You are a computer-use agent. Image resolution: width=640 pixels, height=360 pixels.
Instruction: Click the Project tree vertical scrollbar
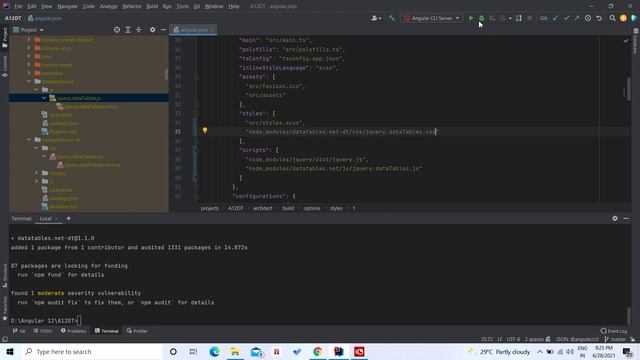[x=166, y=75]
